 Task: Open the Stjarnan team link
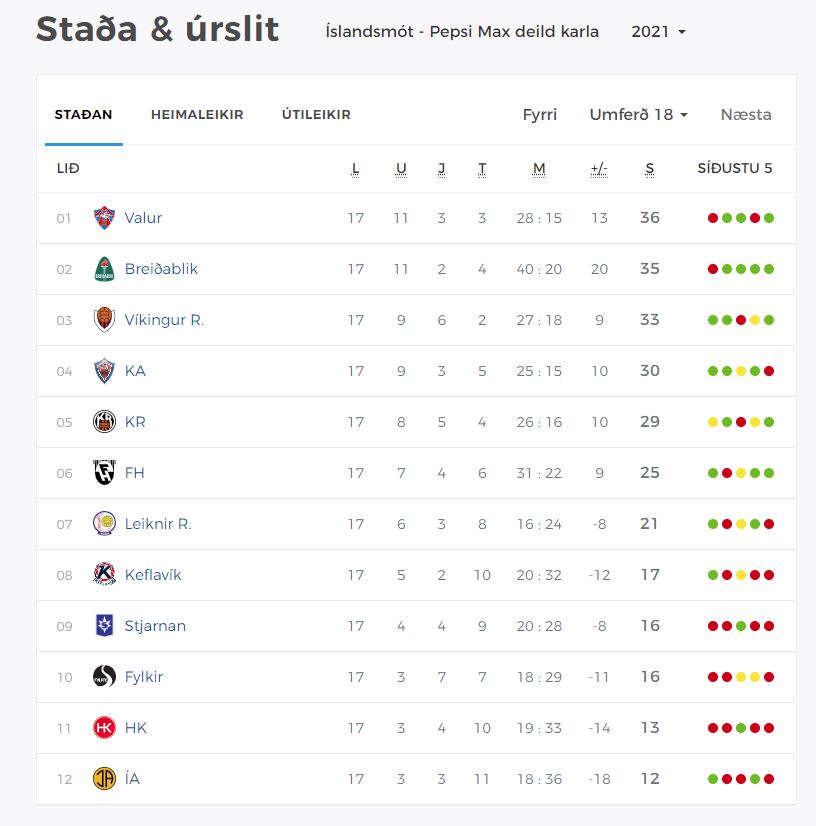155,626
